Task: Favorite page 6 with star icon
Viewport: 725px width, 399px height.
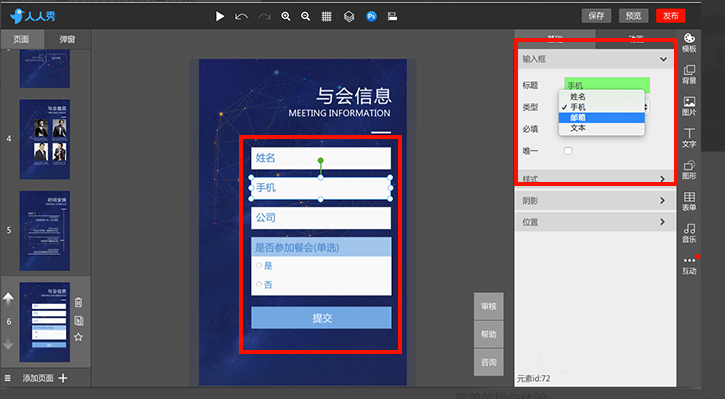Action: click(79, 337)
